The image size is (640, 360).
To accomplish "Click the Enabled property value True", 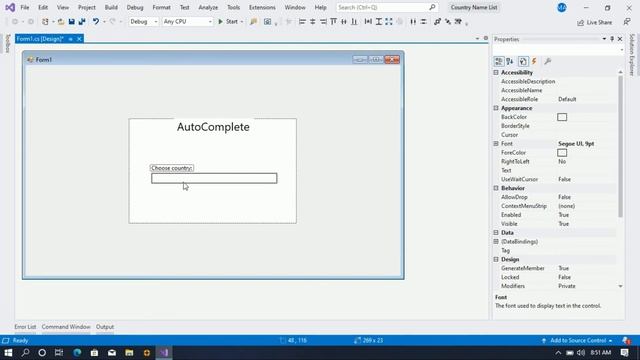I will [x=564, y=215].
